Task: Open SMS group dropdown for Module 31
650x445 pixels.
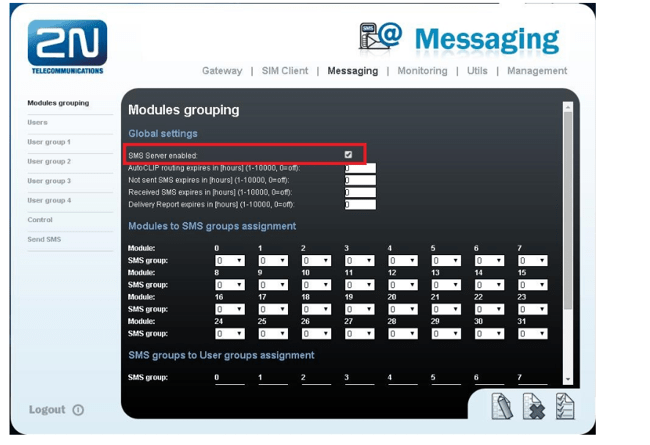Action: [533, 334]
